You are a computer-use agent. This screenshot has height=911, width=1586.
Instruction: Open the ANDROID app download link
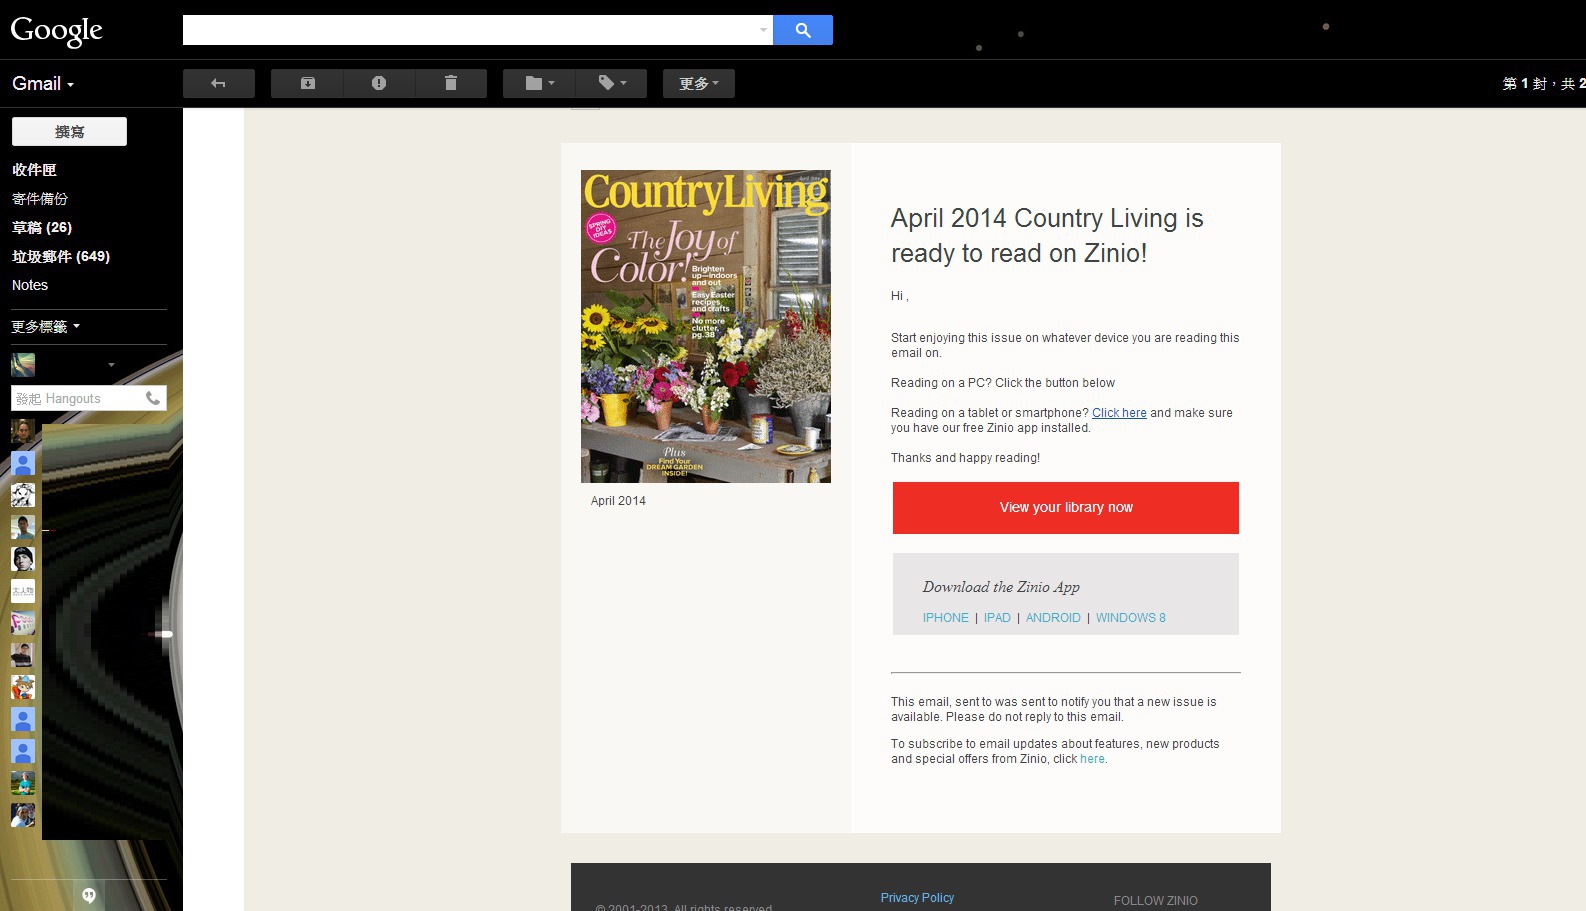coord(1053,618)
